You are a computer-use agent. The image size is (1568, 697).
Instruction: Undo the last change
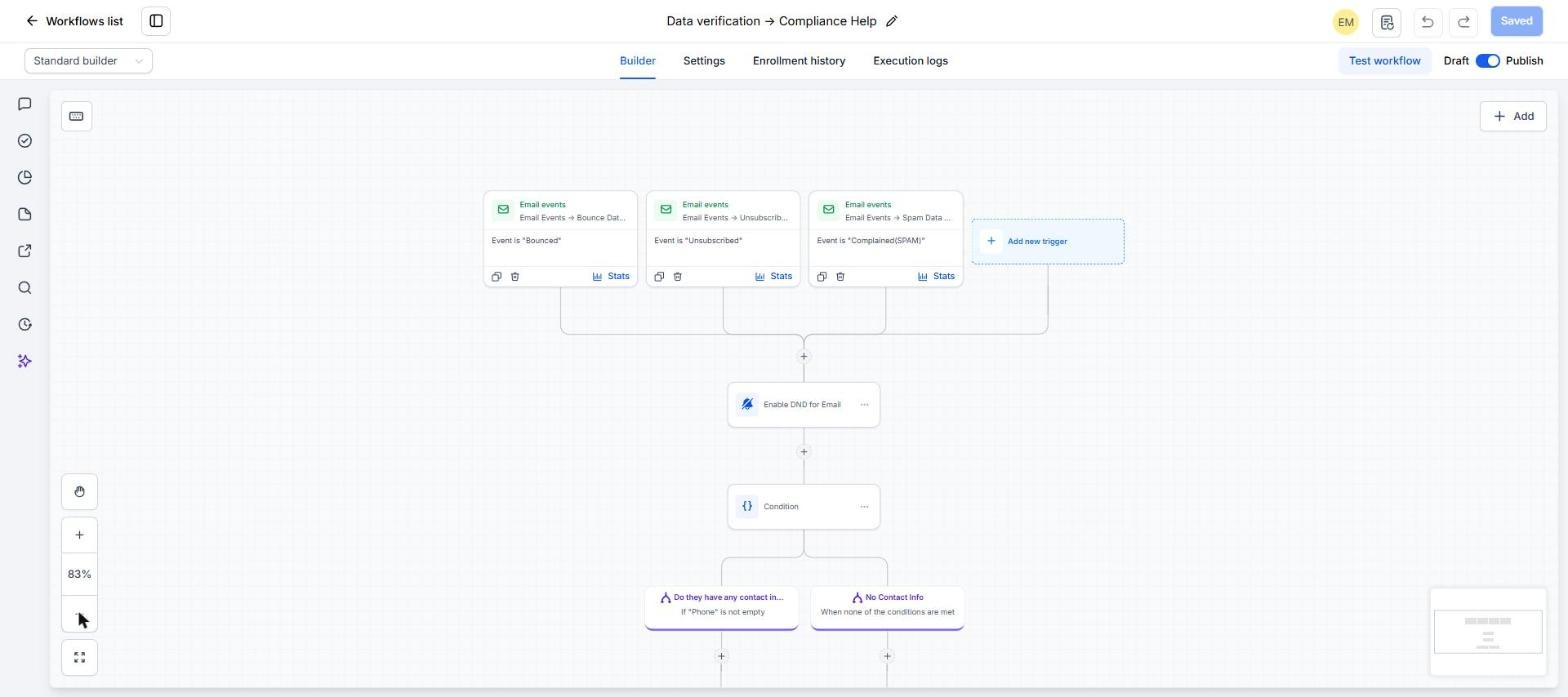tap(1427, 21)
